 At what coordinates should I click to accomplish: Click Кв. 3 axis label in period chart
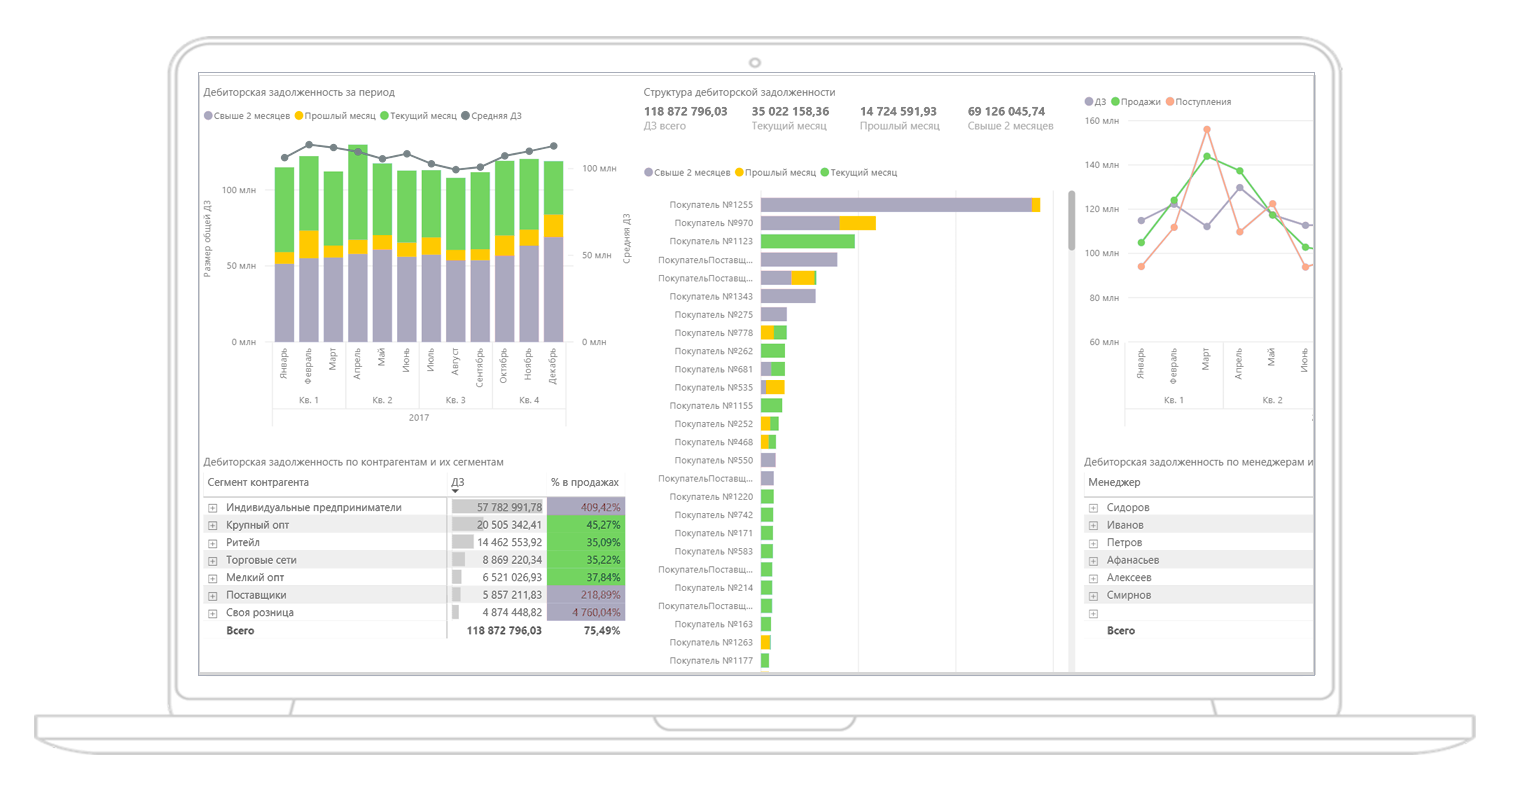click(x=456, y=400)
